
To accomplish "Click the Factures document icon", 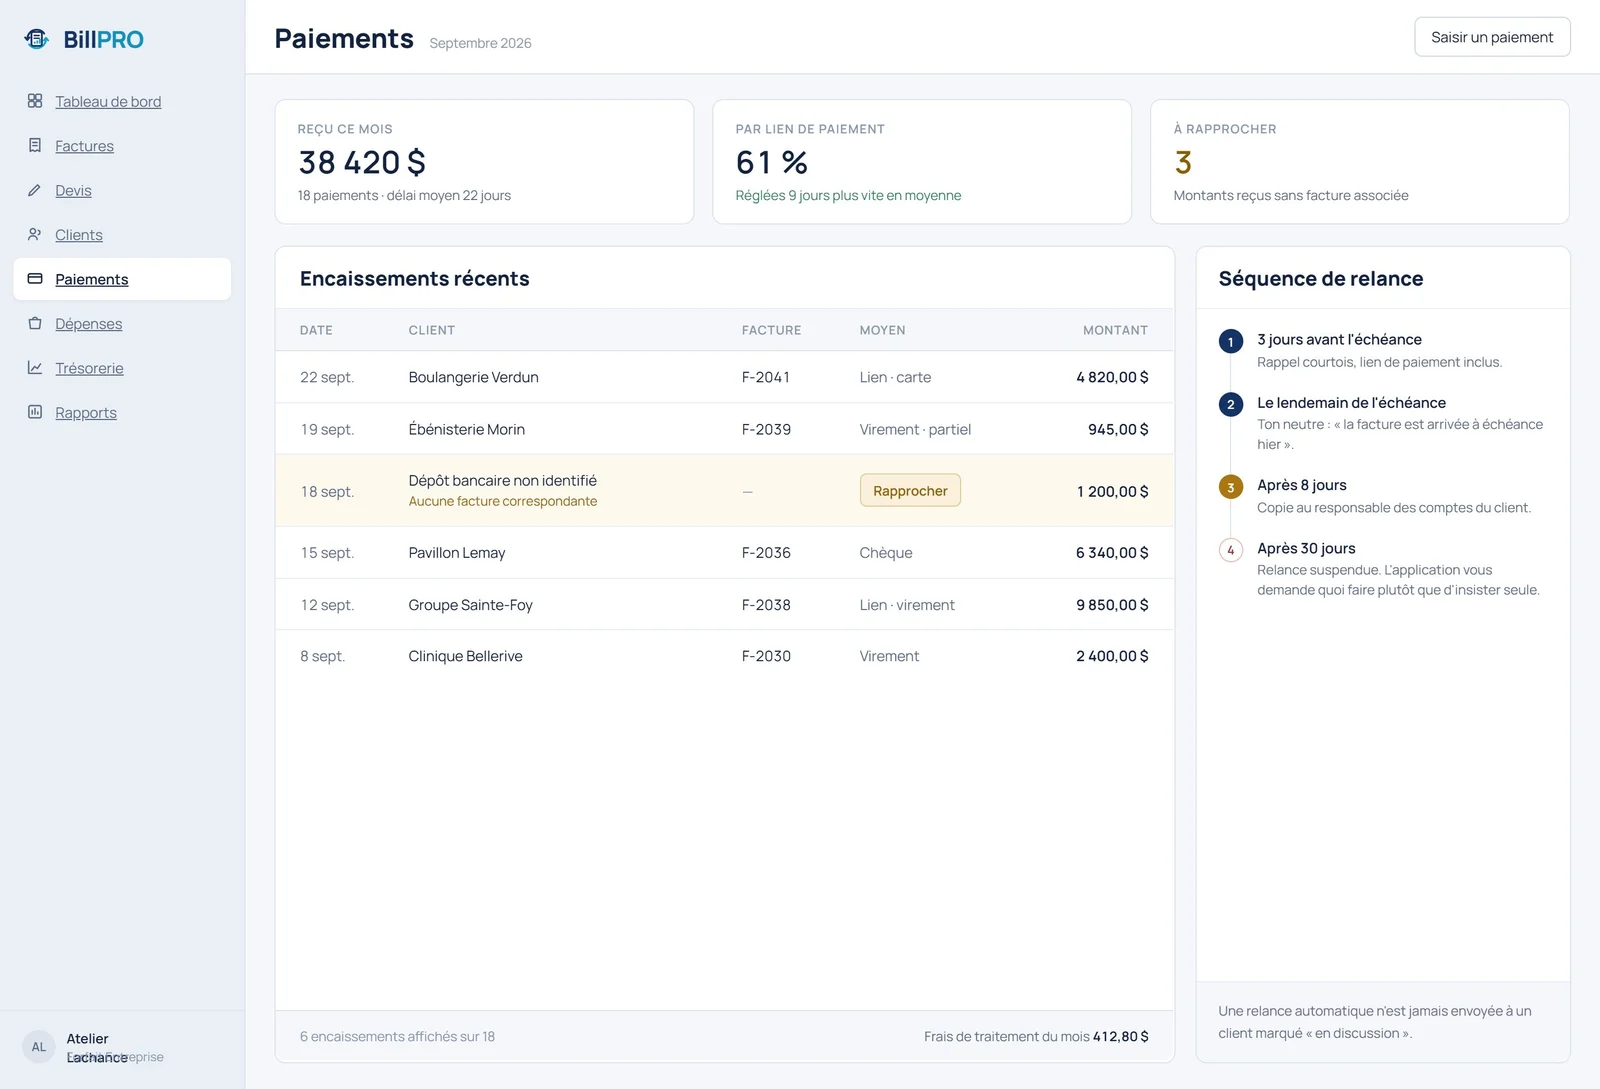I will 35,146.
